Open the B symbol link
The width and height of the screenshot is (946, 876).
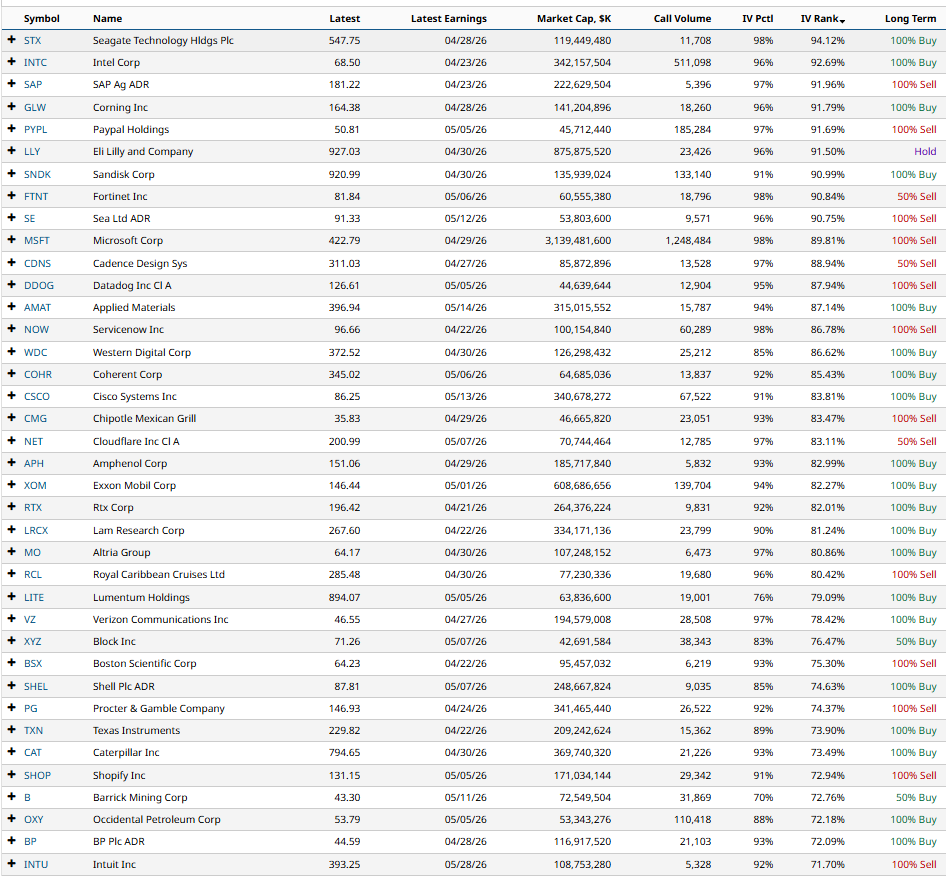click(27, 797)
